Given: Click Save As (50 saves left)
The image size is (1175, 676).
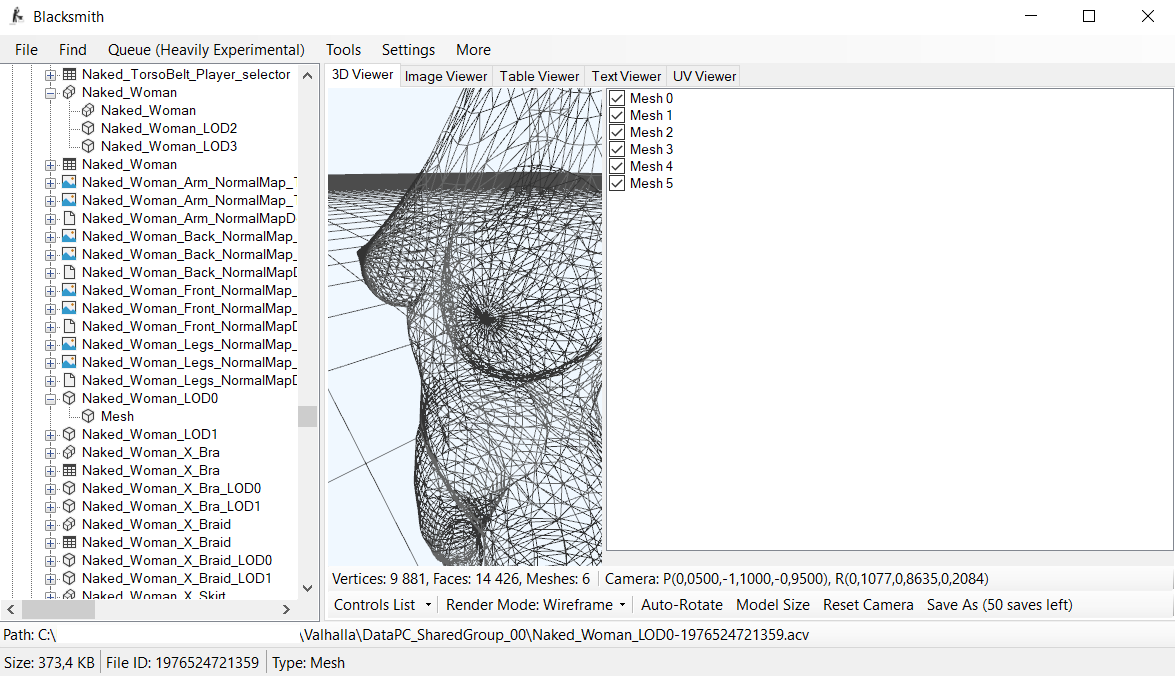Looking at the screenshot, I should point(1000,605).
